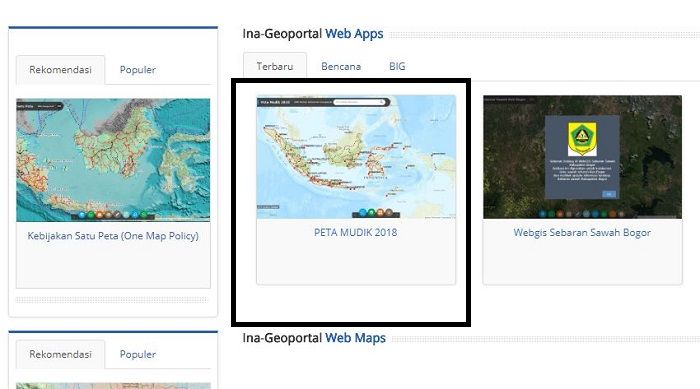Open Rekomendasi tab in the Web Maps sidebar panel
The image size is (700, 389).
coord(60,354)
